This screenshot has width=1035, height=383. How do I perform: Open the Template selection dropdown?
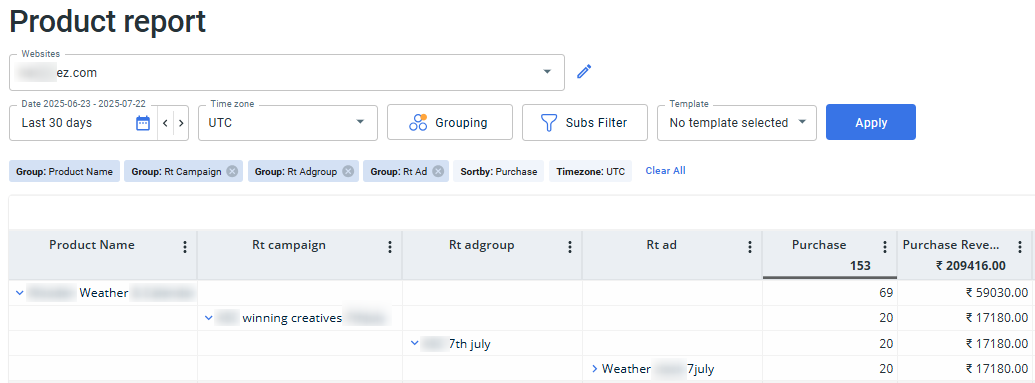pyautogui.click(x=737, y=123)
